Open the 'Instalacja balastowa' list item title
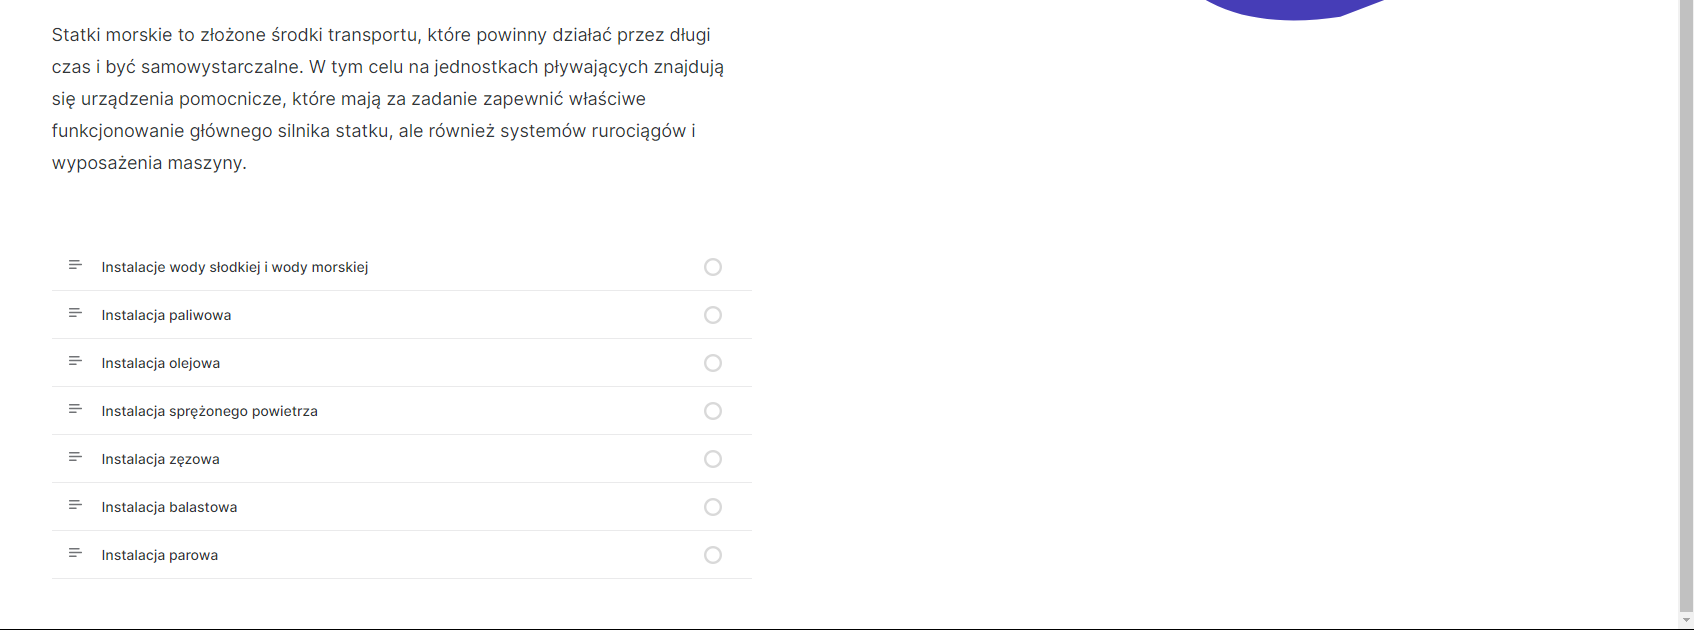This screenshot has width=1694, height=630. [169, 507]
